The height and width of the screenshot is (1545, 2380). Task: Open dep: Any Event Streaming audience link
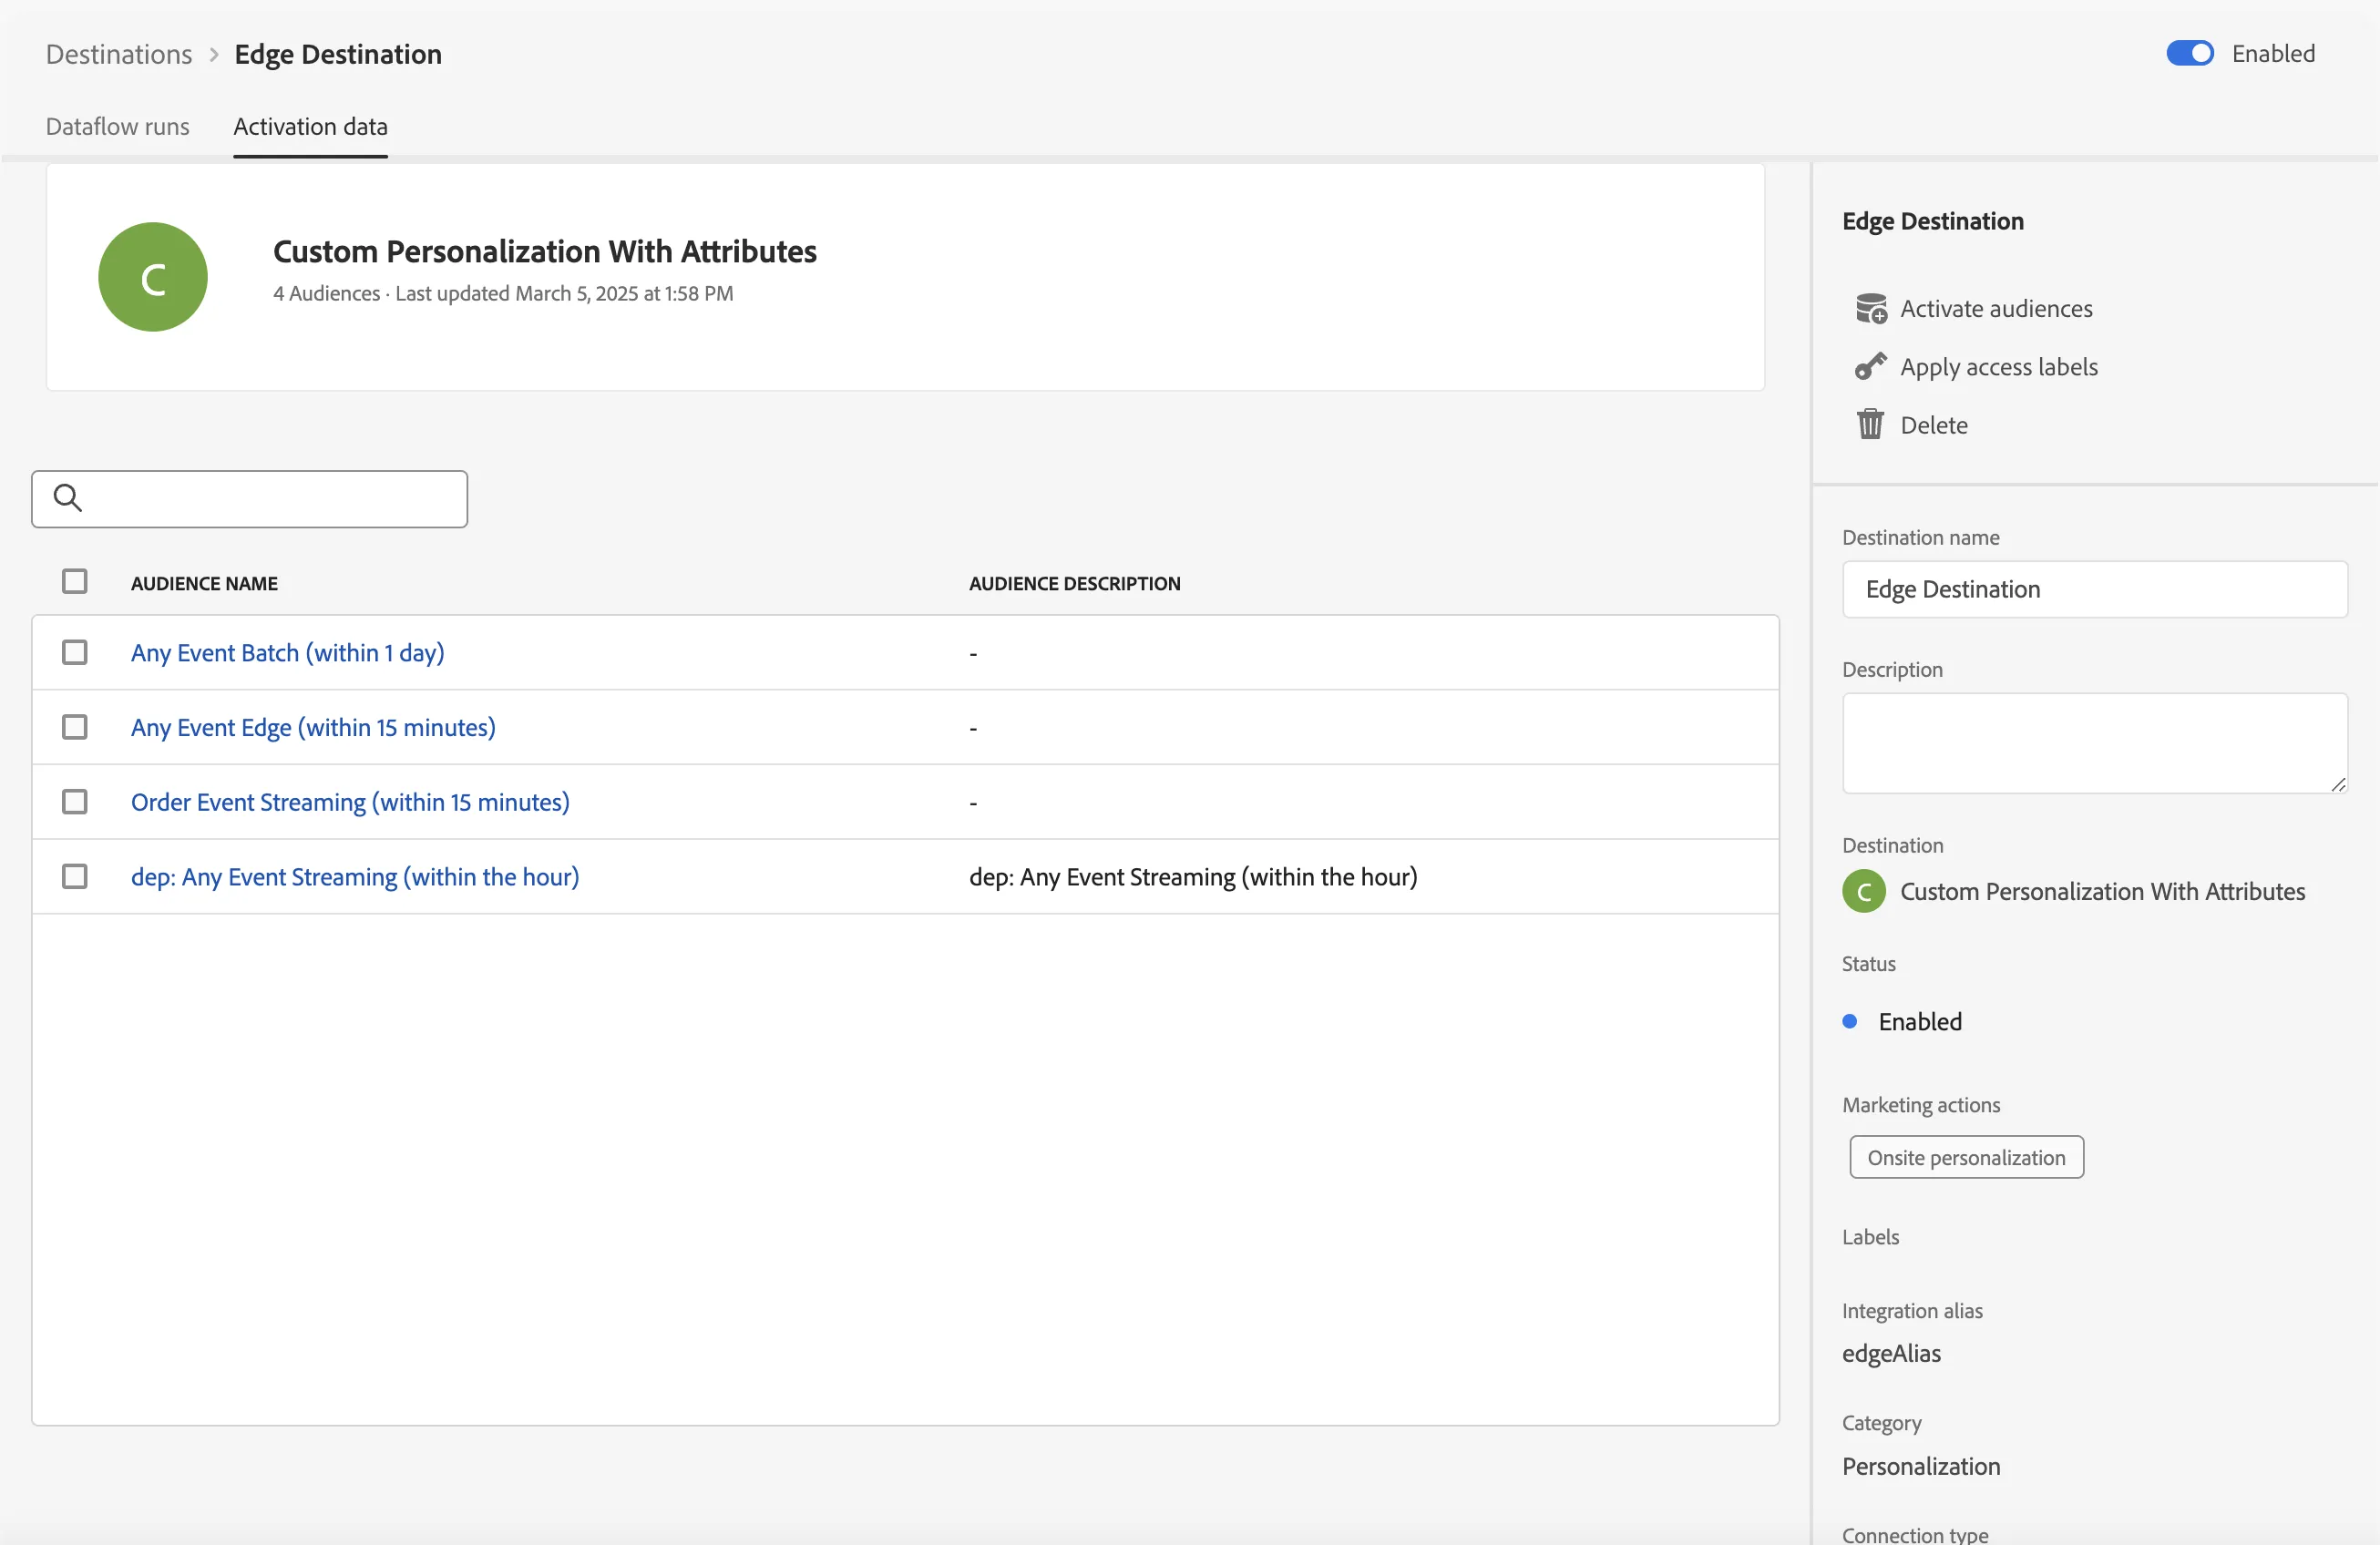355,877
